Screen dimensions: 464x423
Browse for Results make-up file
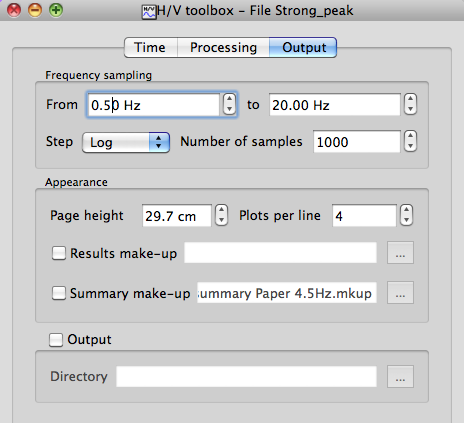(x=400, y=253)
